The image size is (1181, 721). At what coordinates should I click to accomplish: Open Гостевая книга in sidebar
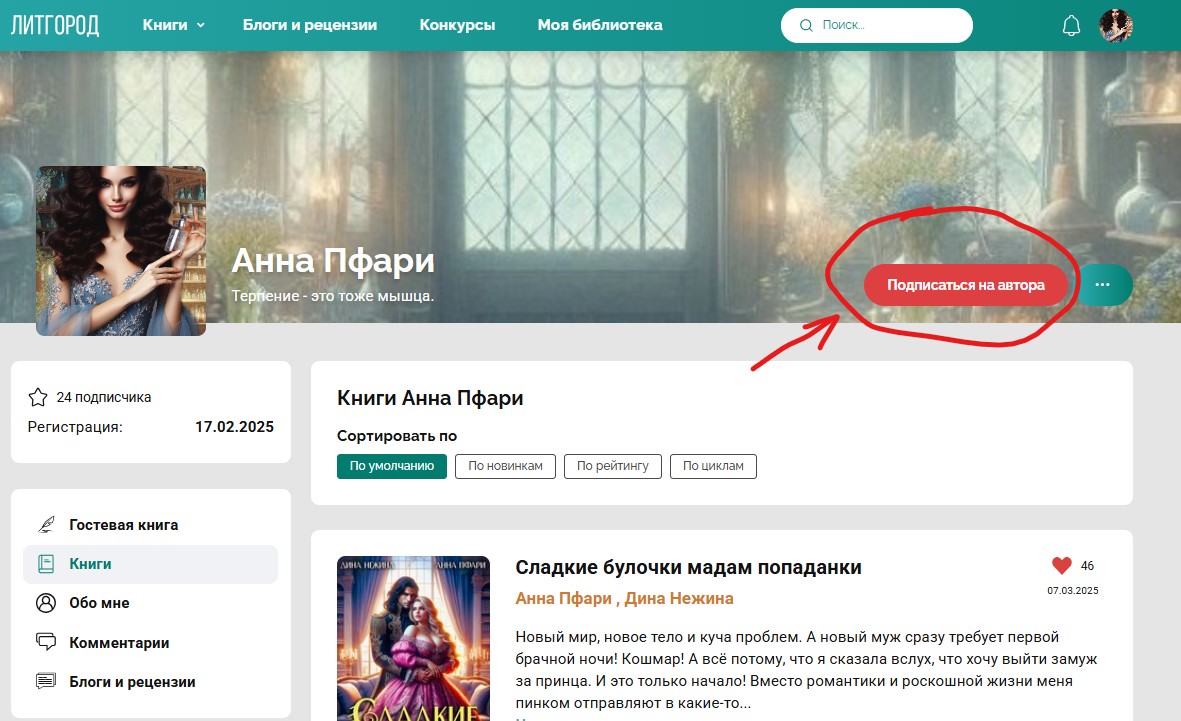point(124,525)
